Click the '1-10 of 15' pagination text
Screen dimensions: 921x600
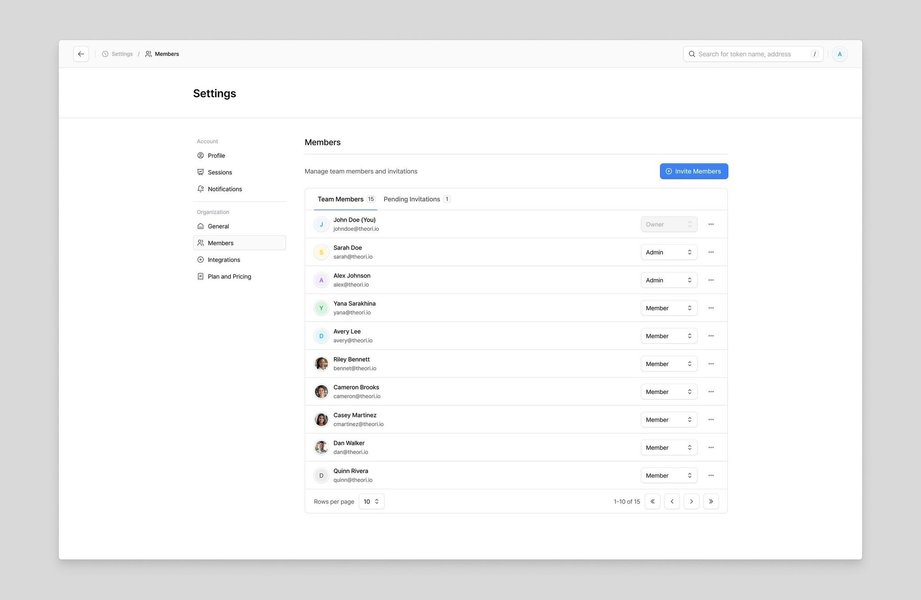[627, 502]
